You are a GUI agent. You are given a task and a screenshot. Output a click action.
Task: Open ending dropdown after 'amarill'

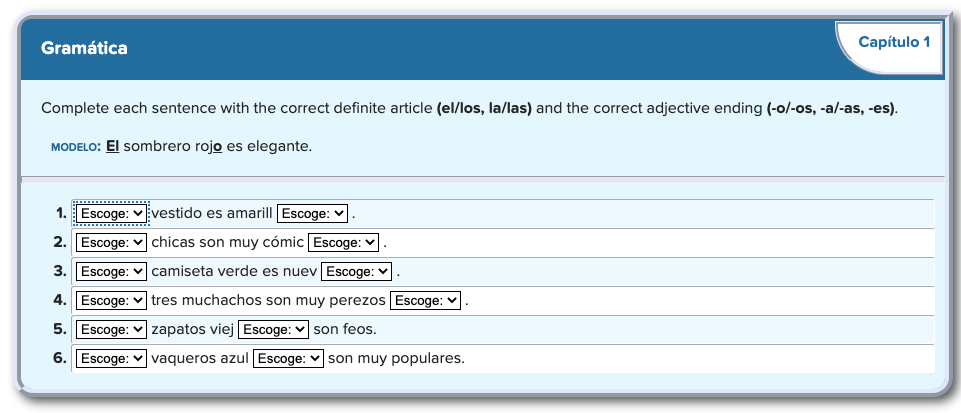point(312,213)
